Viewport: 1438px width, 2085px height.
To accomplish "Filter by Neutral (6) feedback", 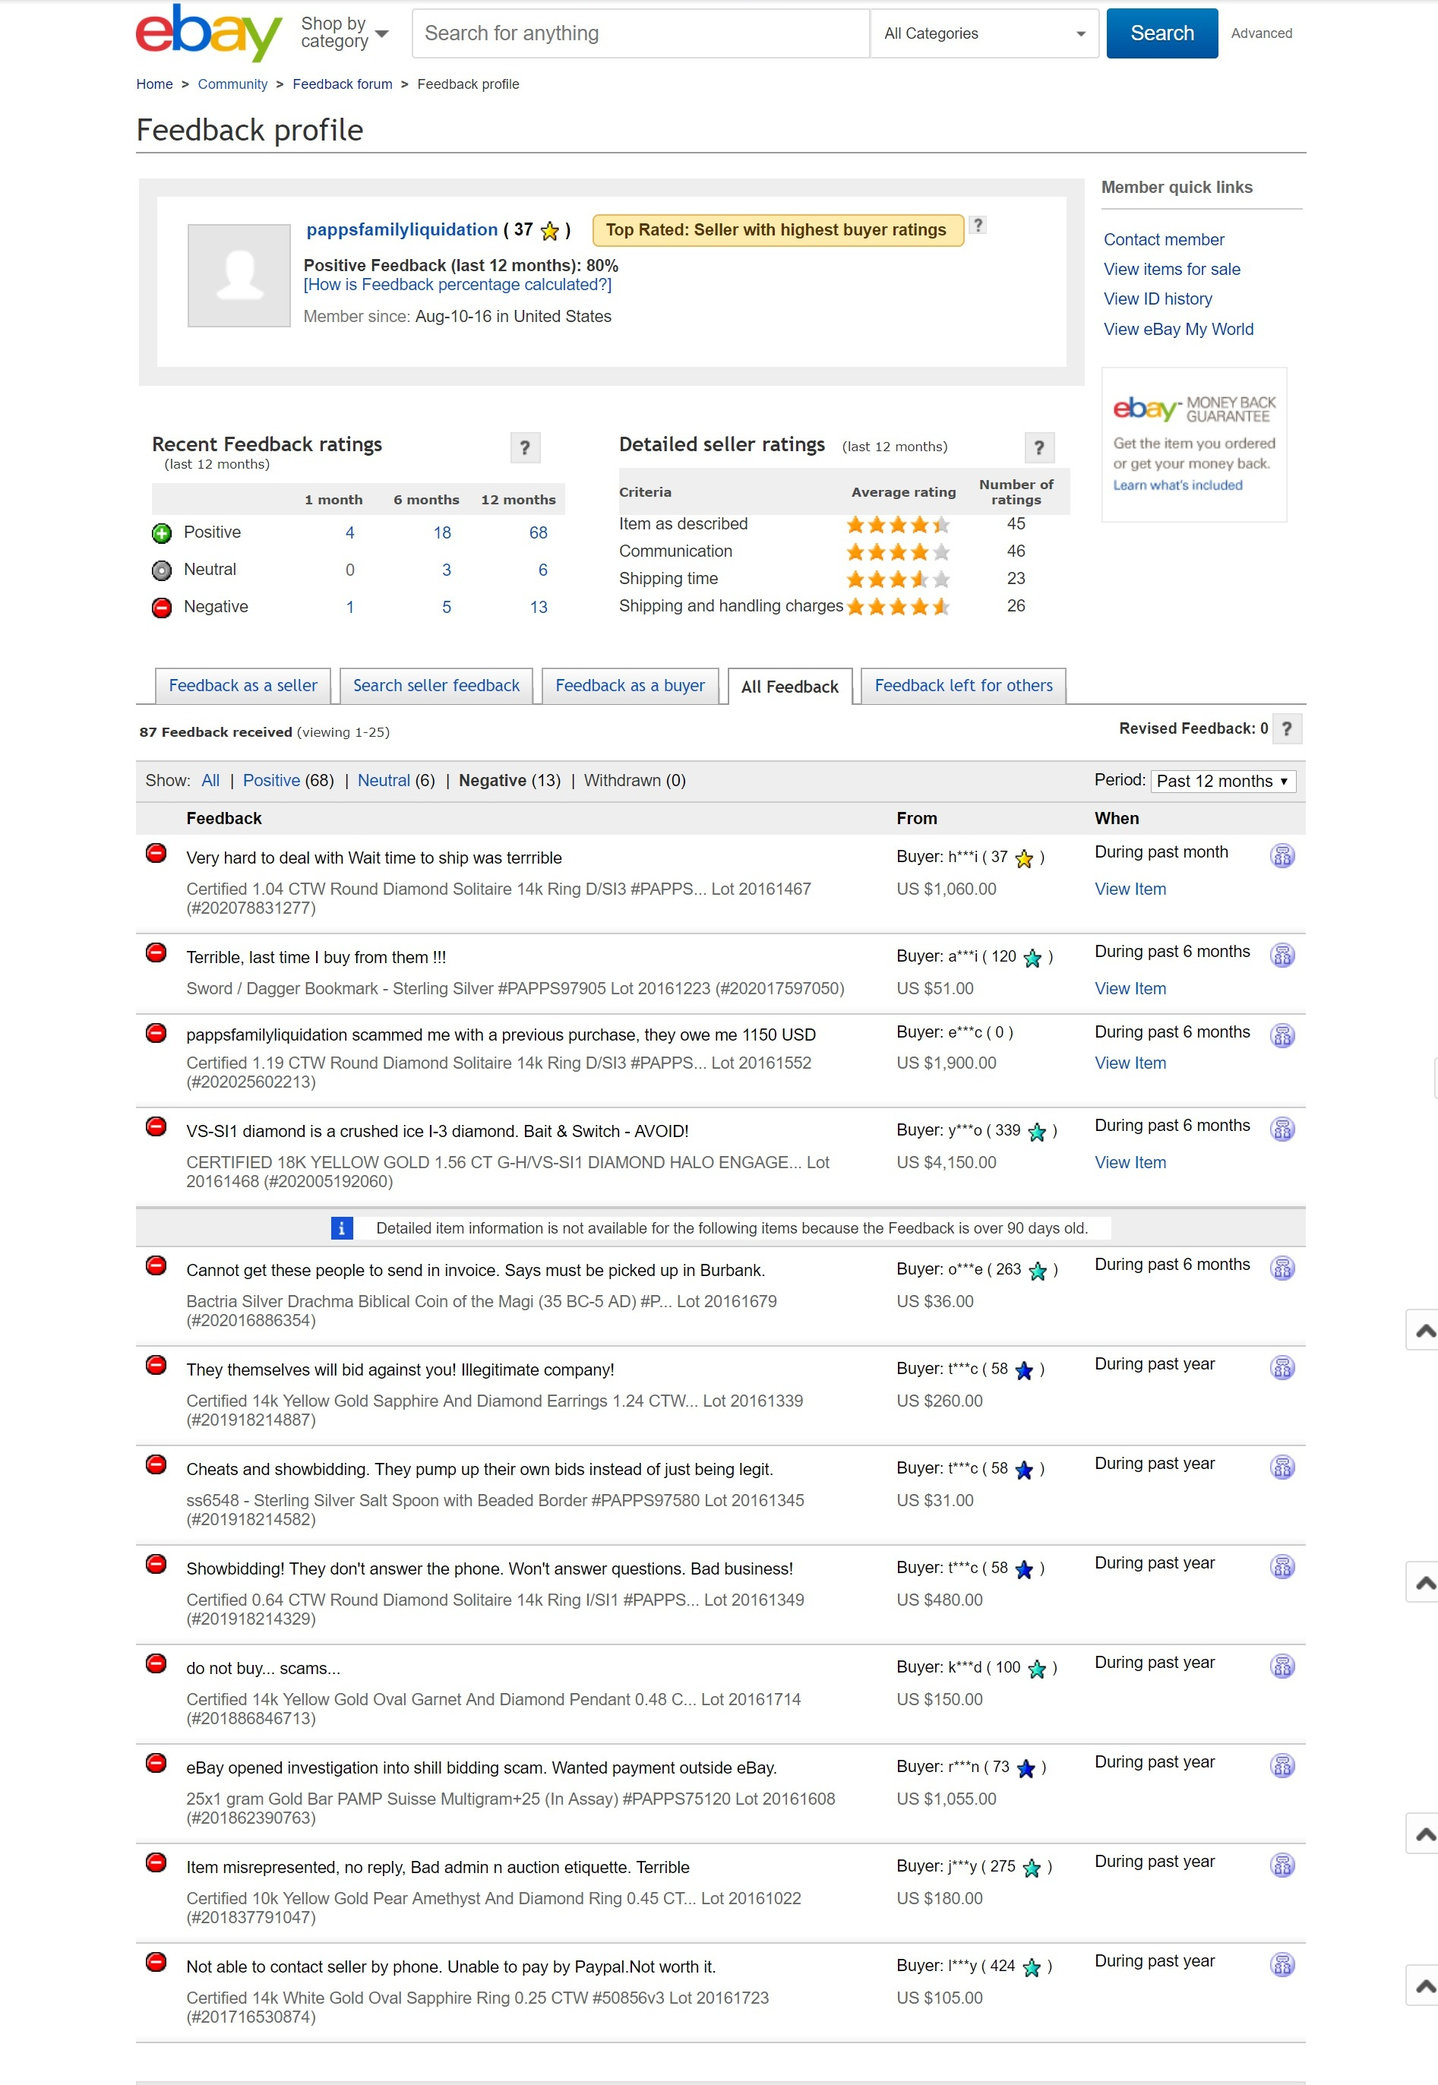I will 396,780.
